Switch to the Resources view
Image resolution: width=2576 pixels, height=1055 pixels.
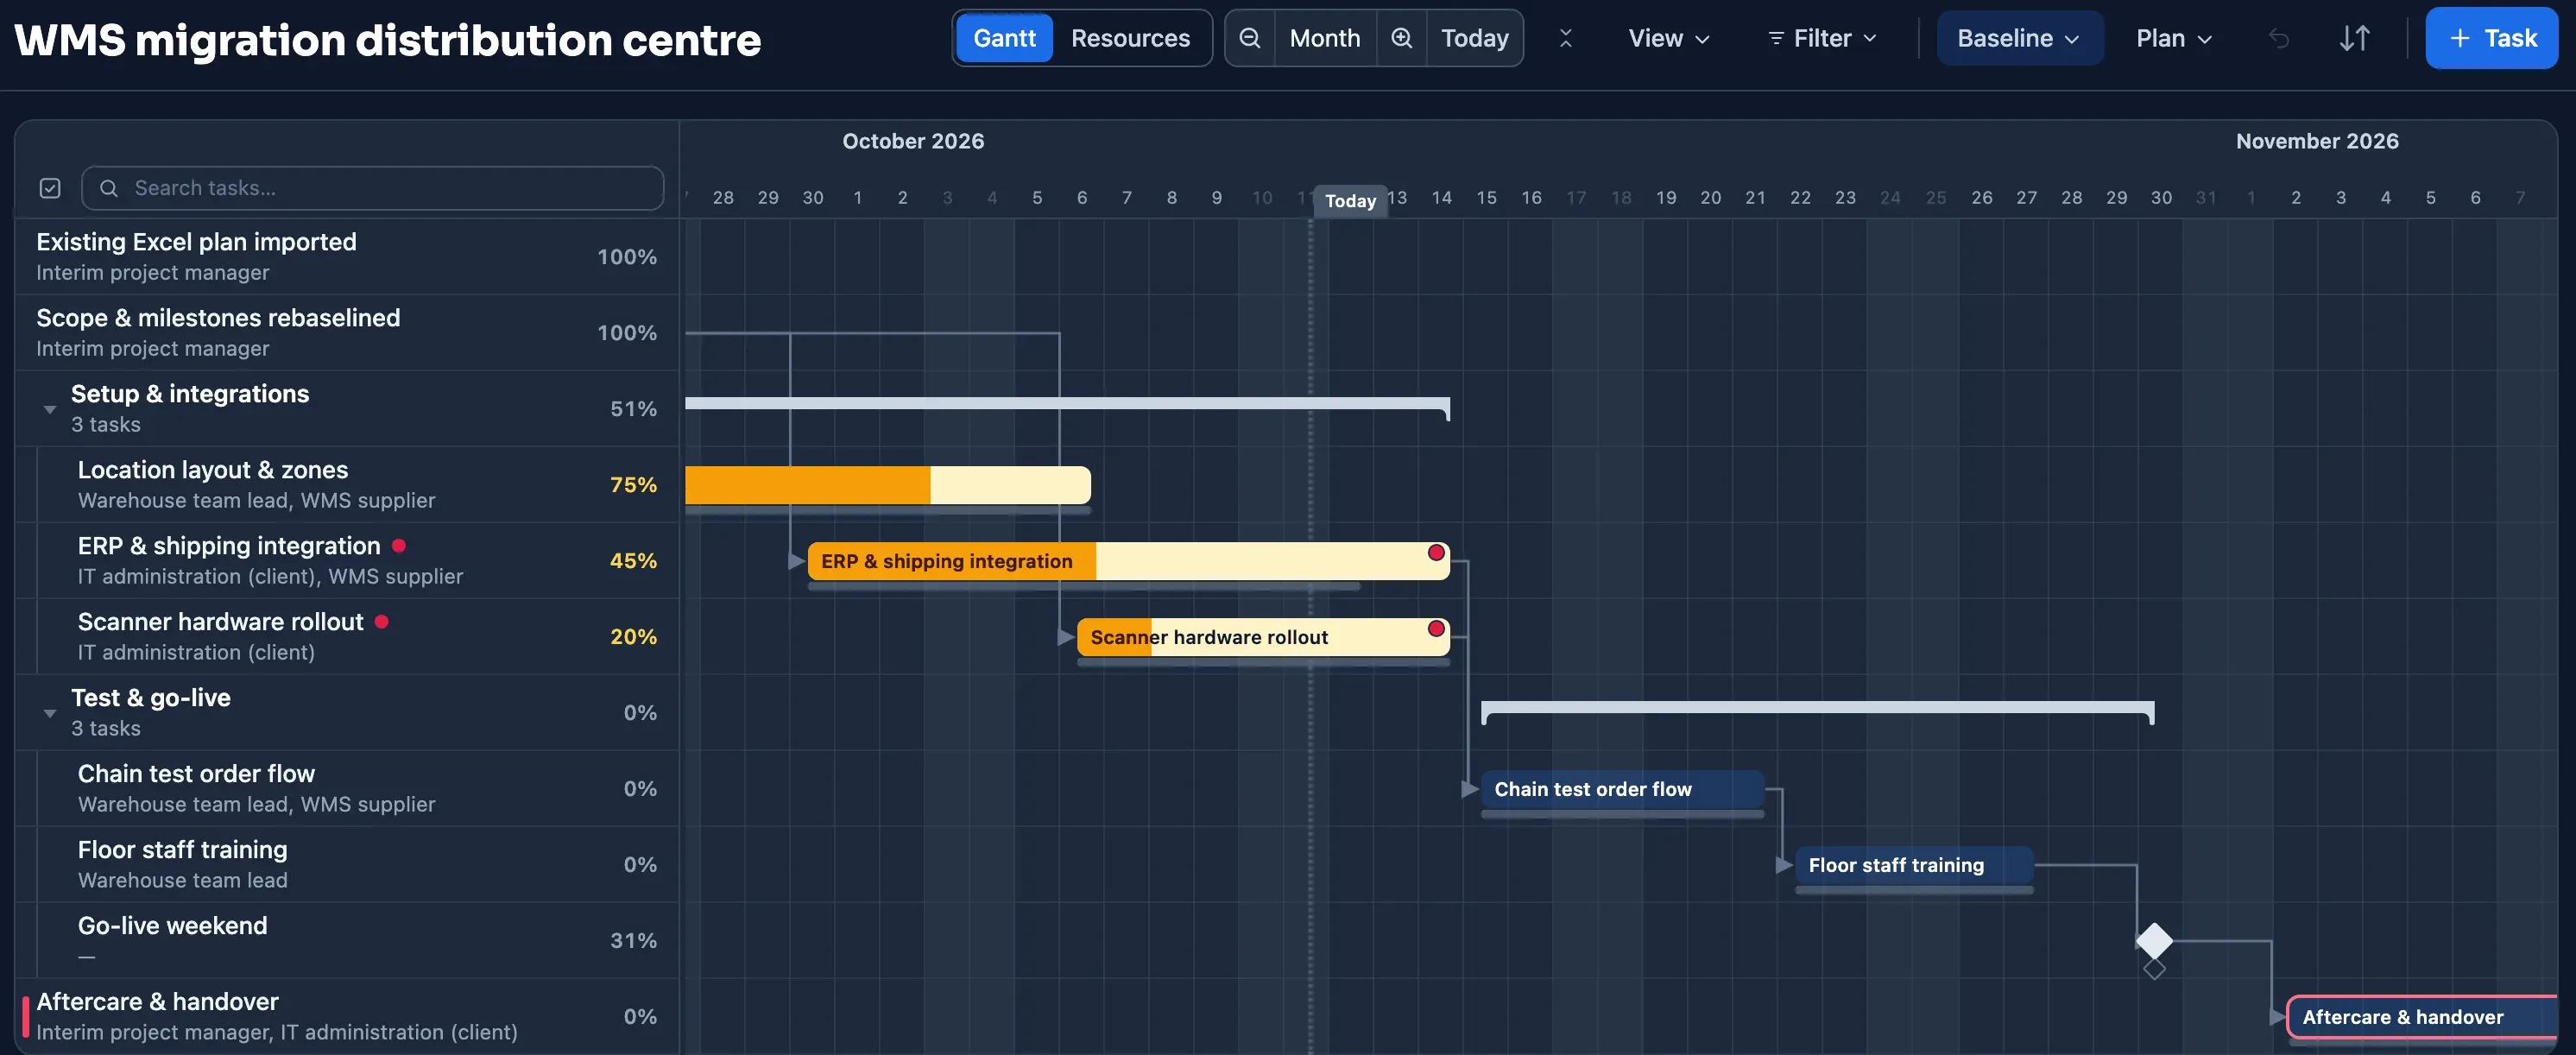point(1130,38)
